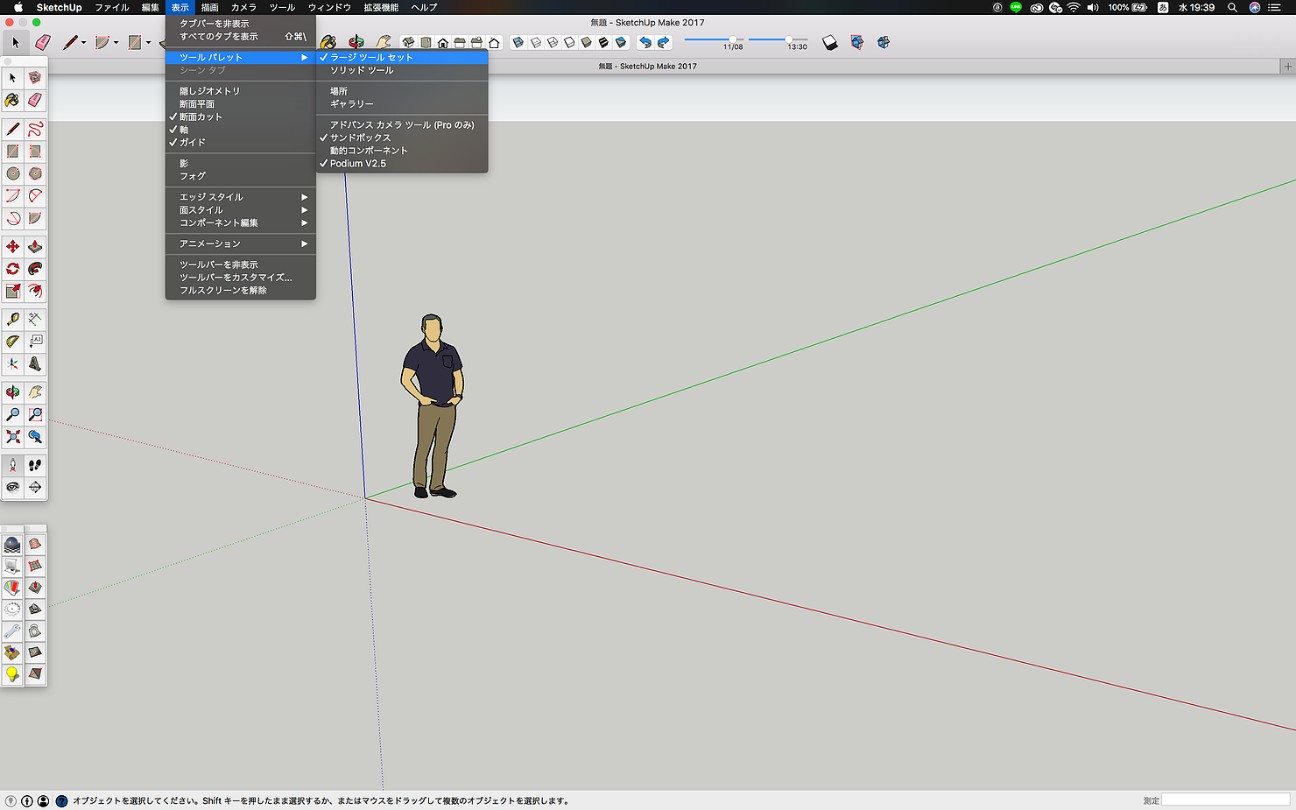This screenshot has width=1296, height=810.
Task: Select the Pencil Line tool in palette
Action: pos(13,129)
